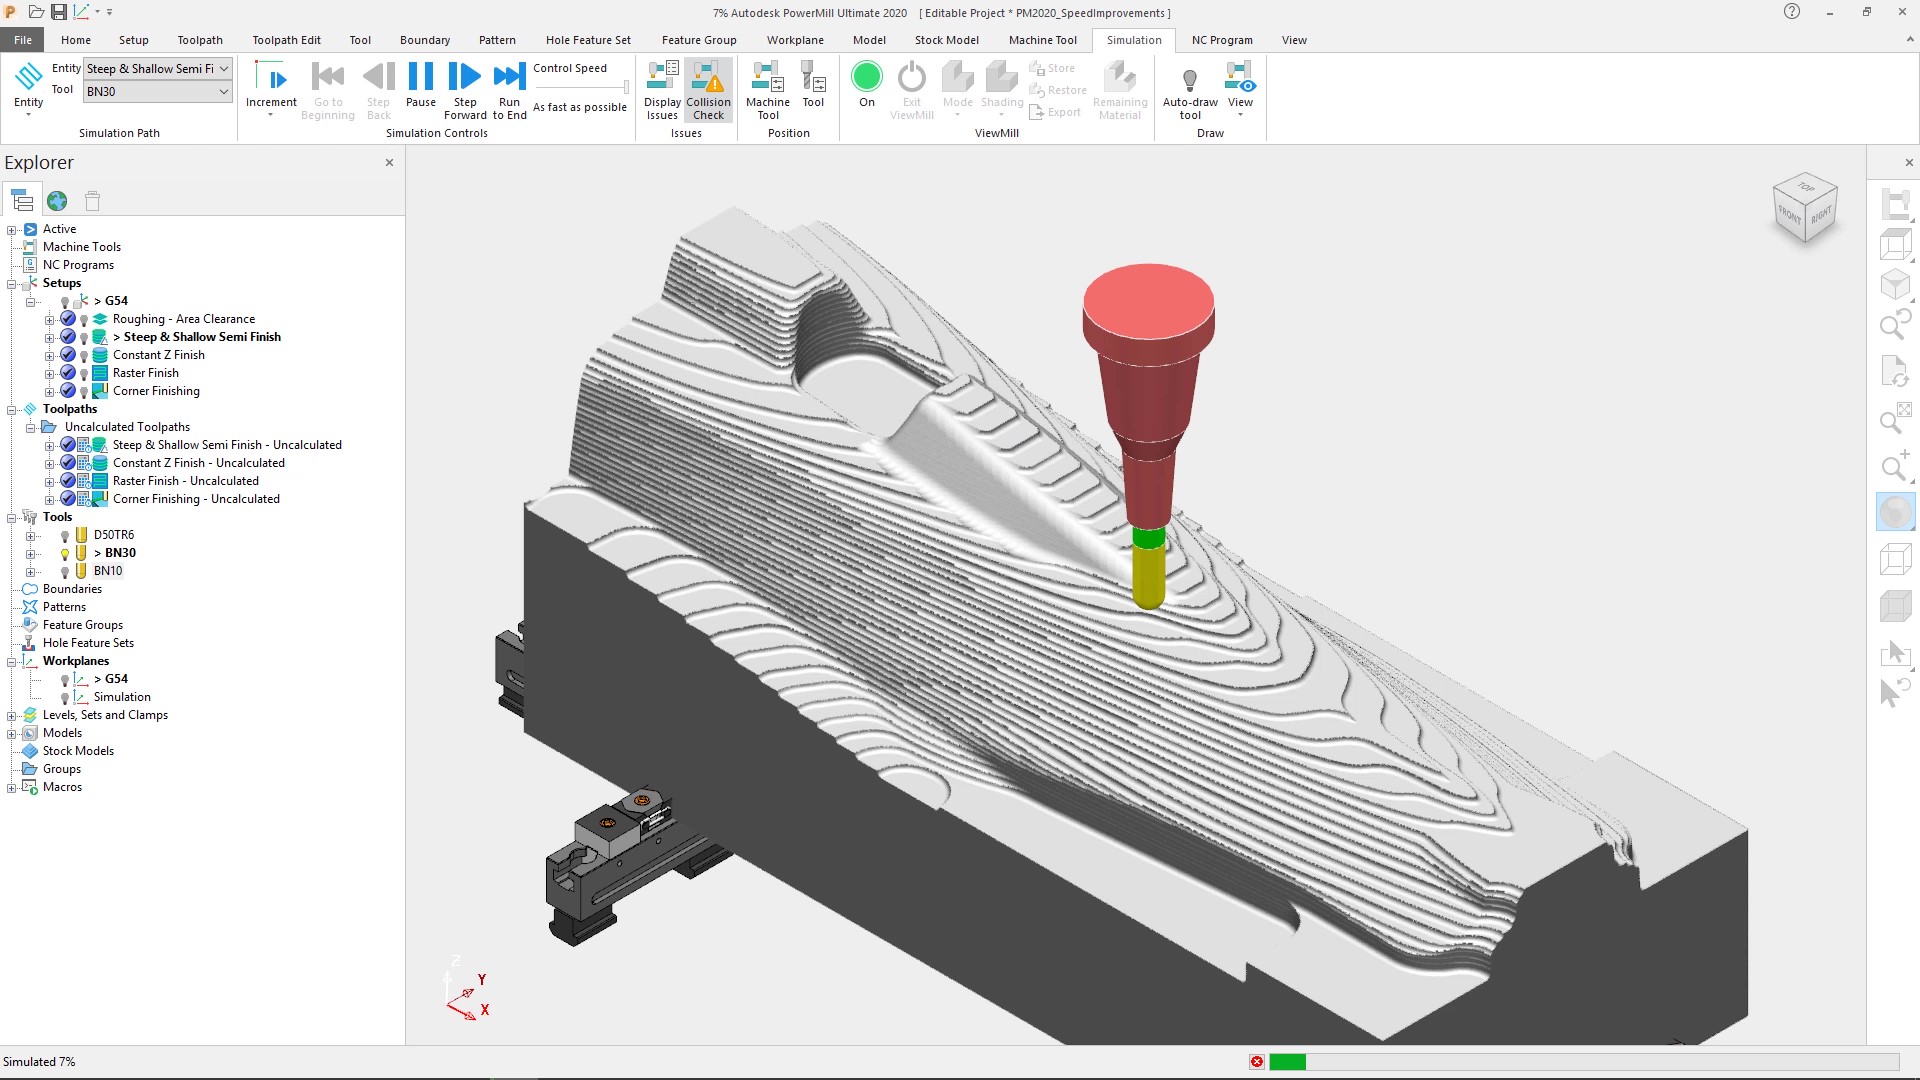This screenshot has height=1080, width=1920.
Task: Click Run to End control
Action: [509, 90]
